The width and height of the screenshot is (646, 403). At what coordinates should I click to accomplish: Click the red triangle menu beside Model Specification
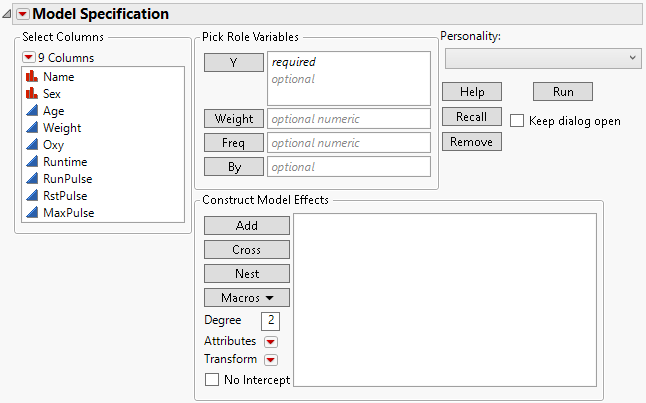tap(23, 15)
